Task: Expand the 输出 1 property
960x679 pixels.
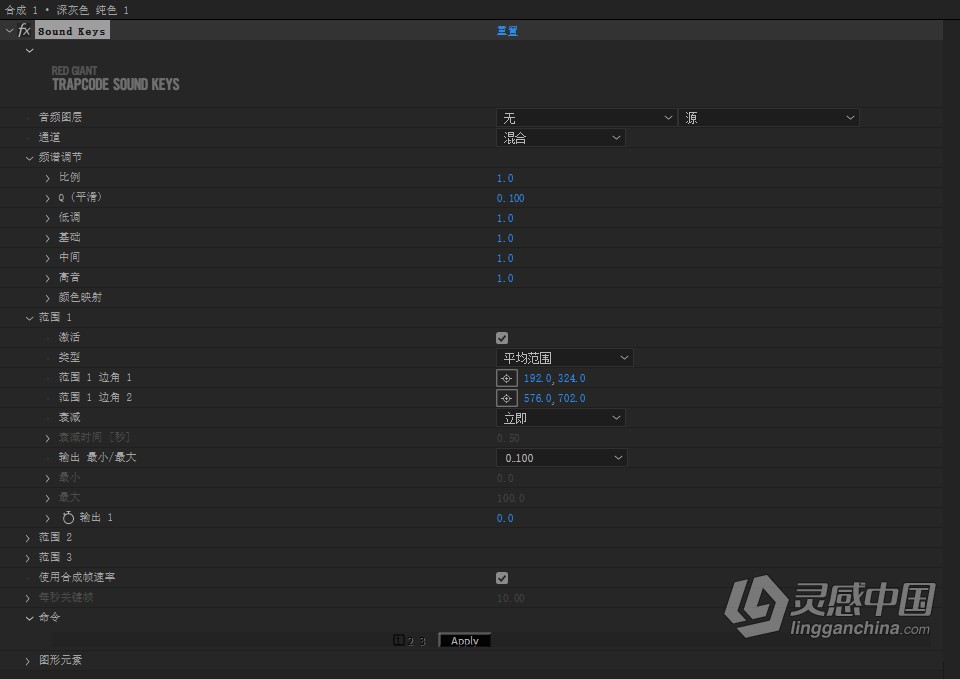Action: [48, 518]
